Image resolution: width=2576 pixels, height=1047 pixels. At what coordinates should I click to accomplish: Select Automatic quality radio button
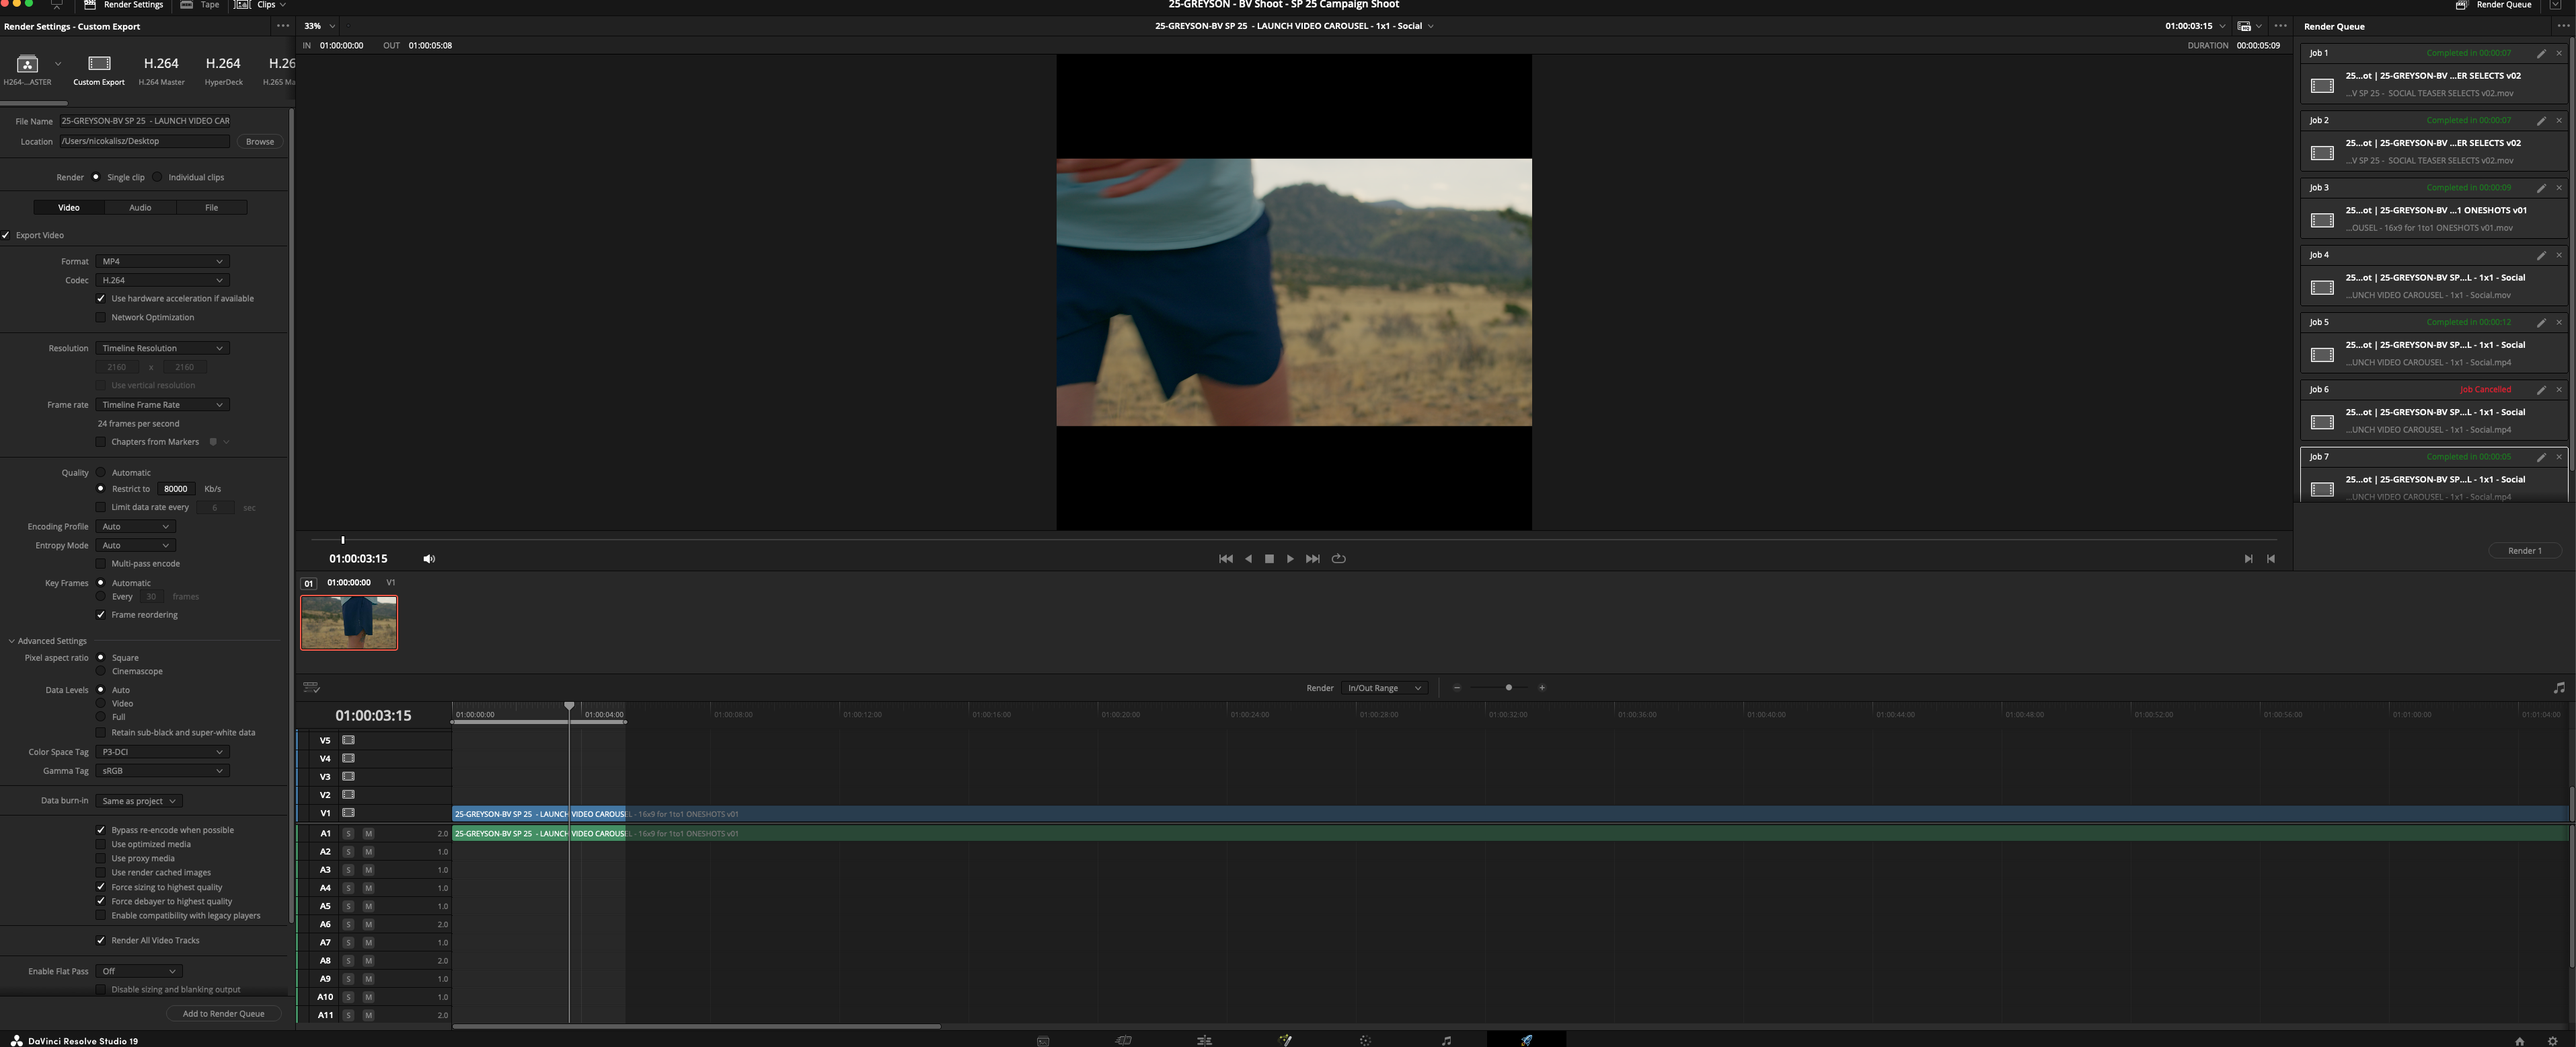100,473
